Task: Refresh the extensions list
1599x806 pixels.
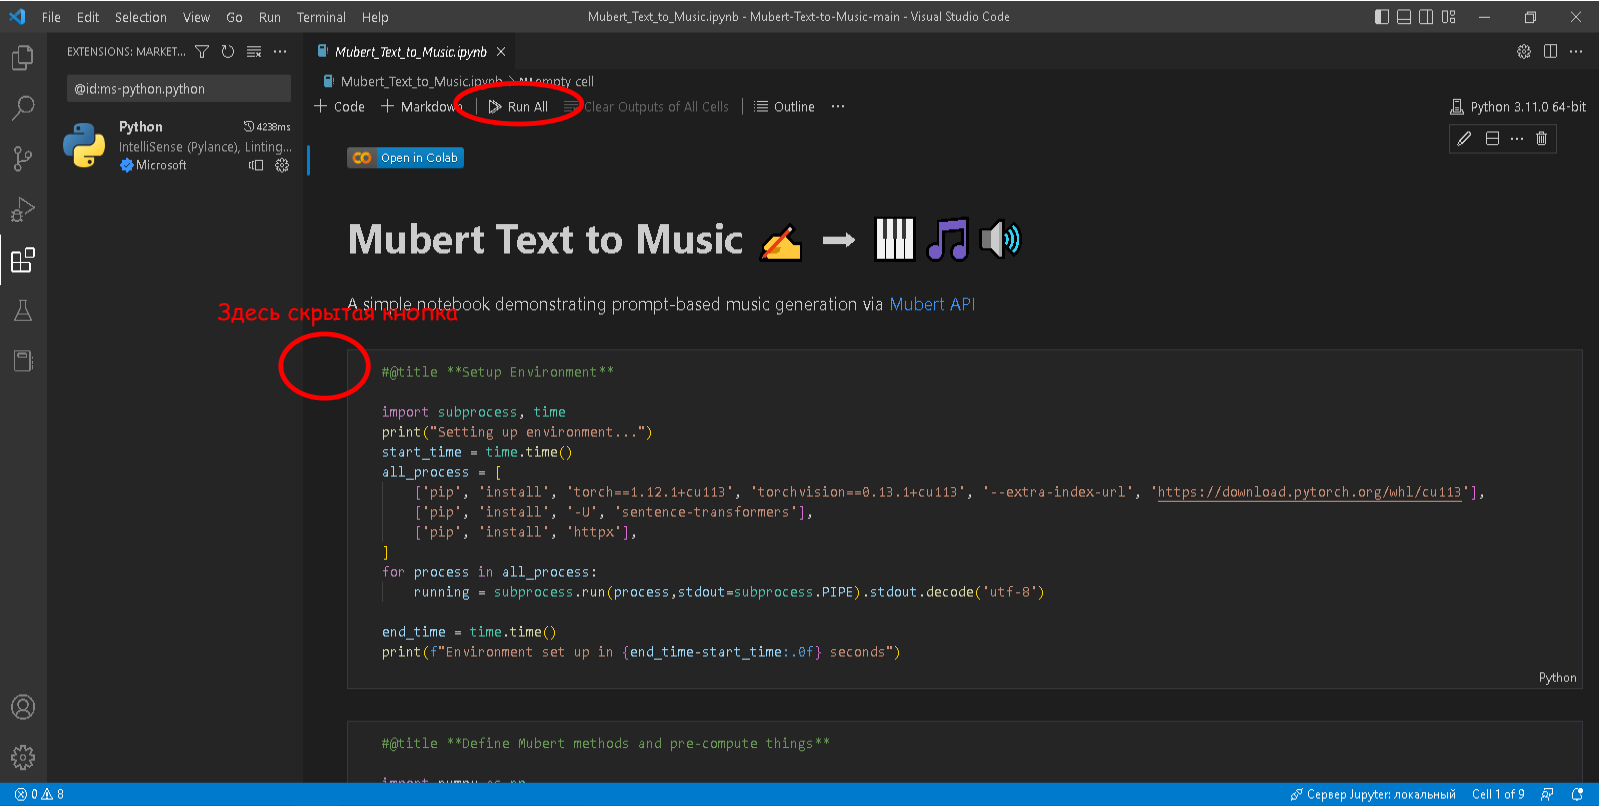Action: [228, 52]
